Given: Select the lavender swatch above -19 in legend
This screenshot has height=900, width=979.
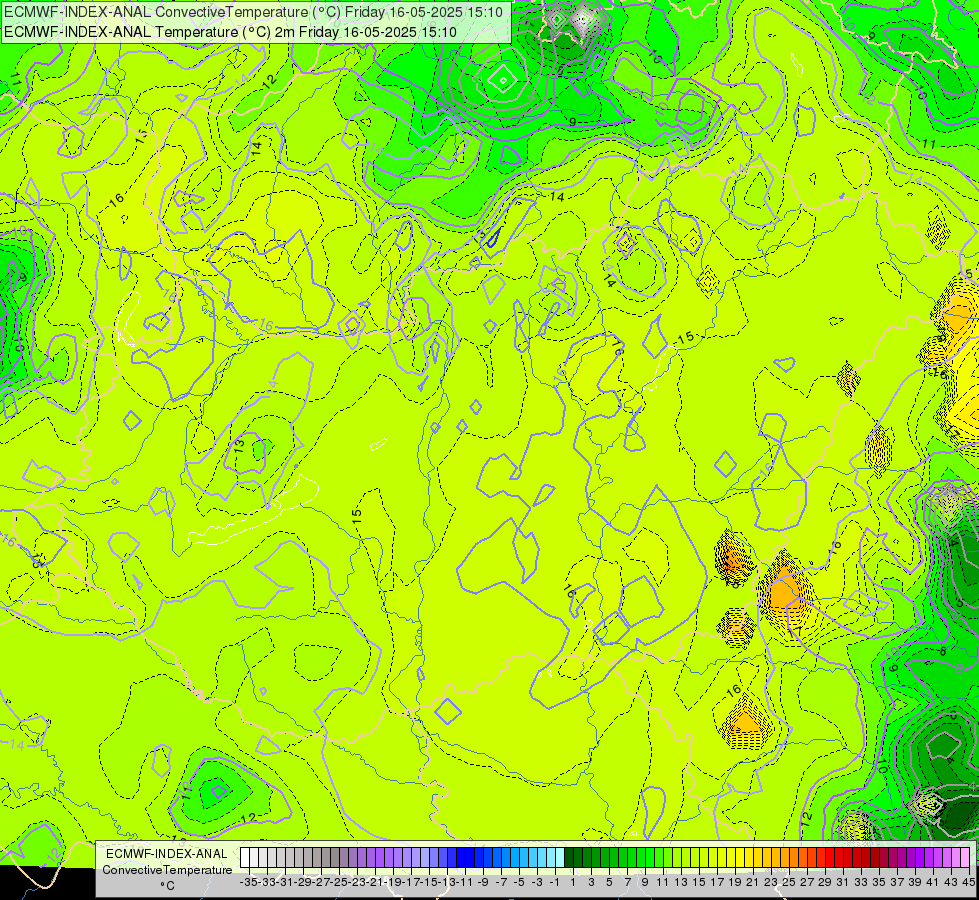Looking at the screenshot, I should pos(398,857).
